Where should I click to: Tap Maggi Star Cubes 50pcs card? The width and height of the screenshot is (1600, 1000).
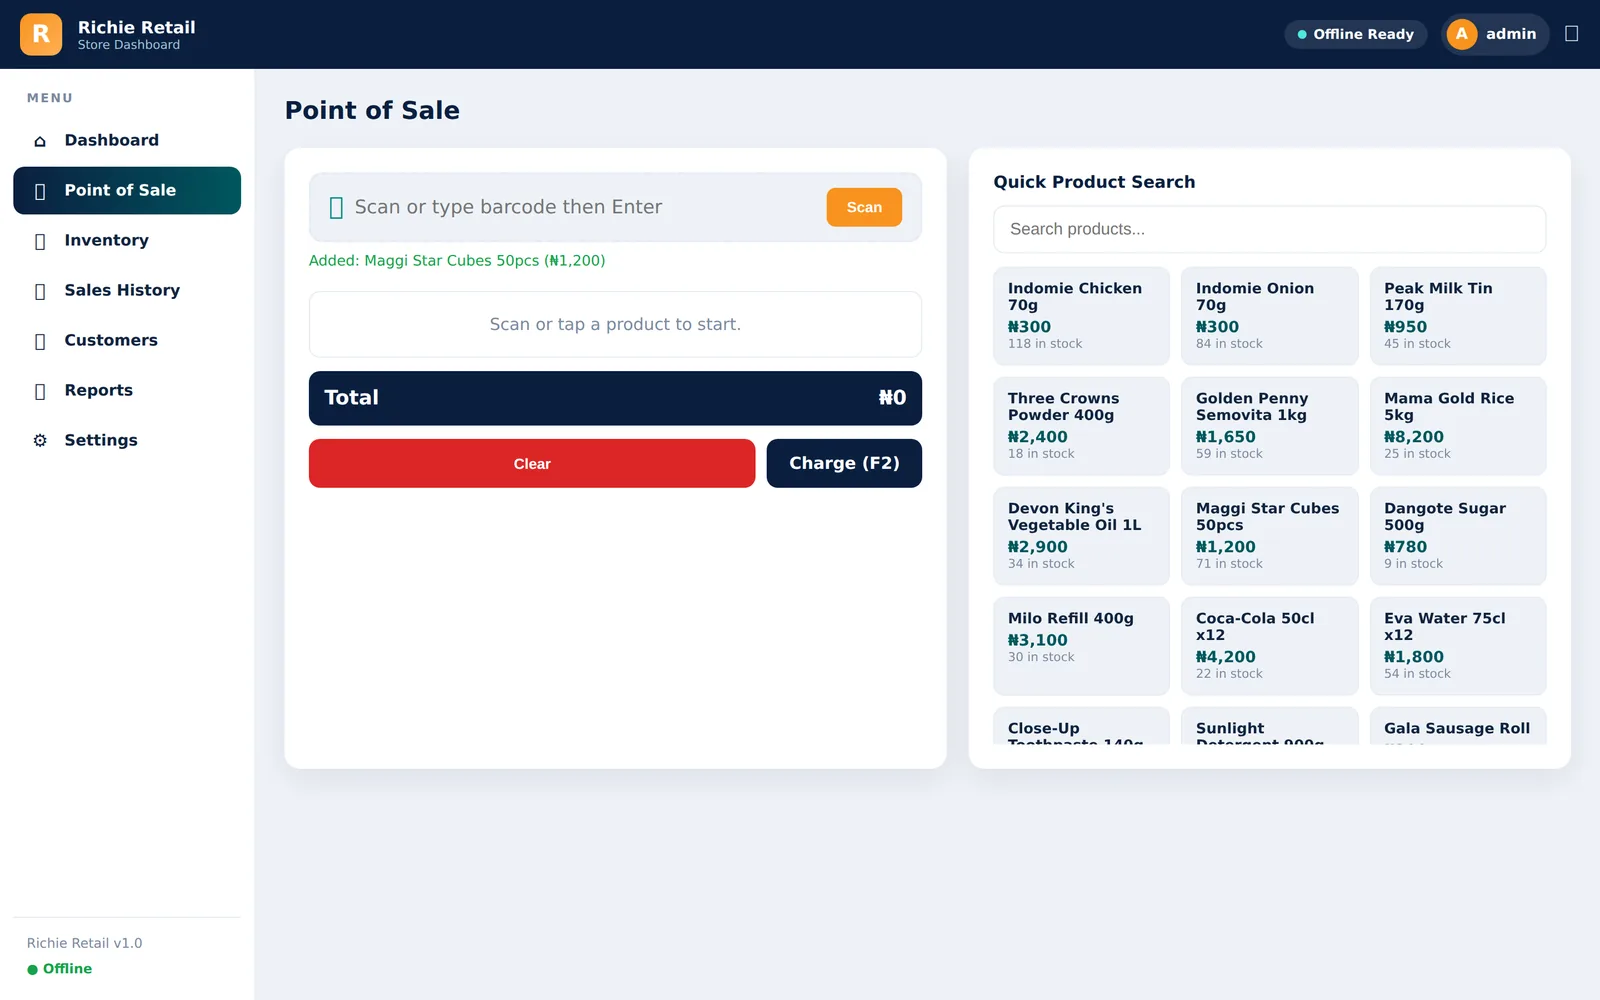tap(1269, 536)
